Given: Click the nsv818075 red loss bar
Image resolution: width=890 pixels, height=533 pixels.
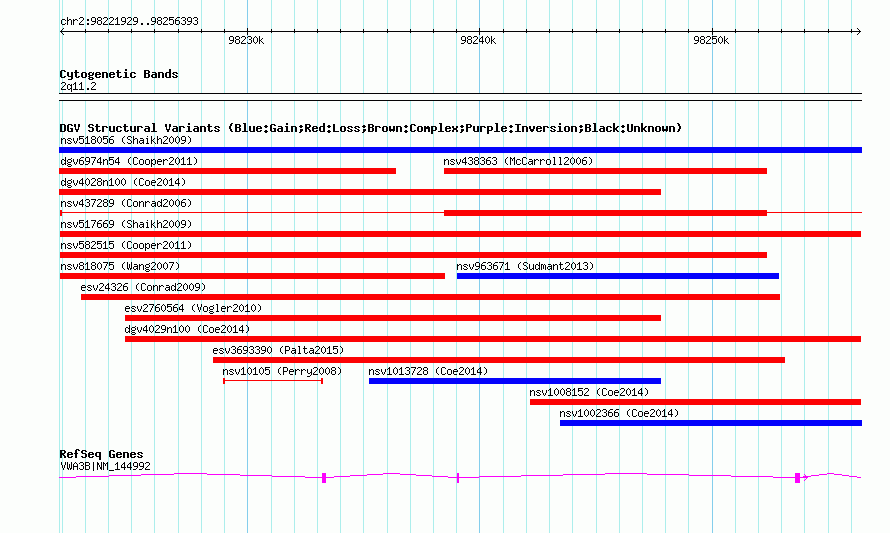Looking at the screenshot, I should (252, 276).
